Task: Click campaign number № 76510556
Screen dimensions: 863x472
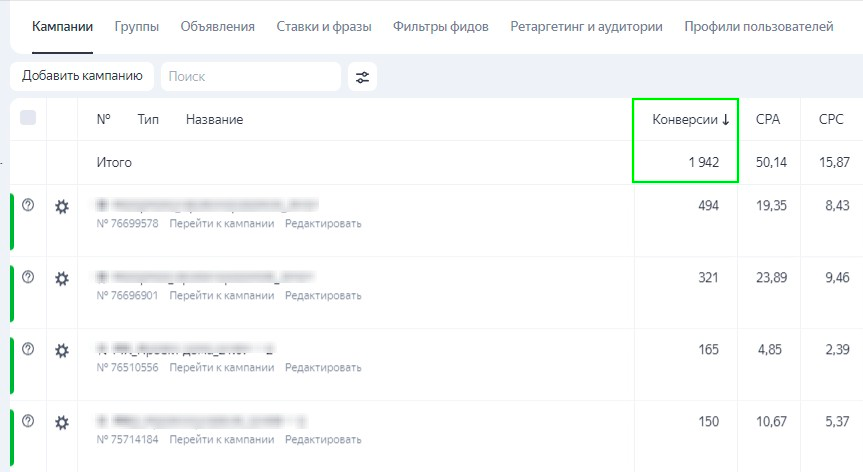Action: point(127,368)
